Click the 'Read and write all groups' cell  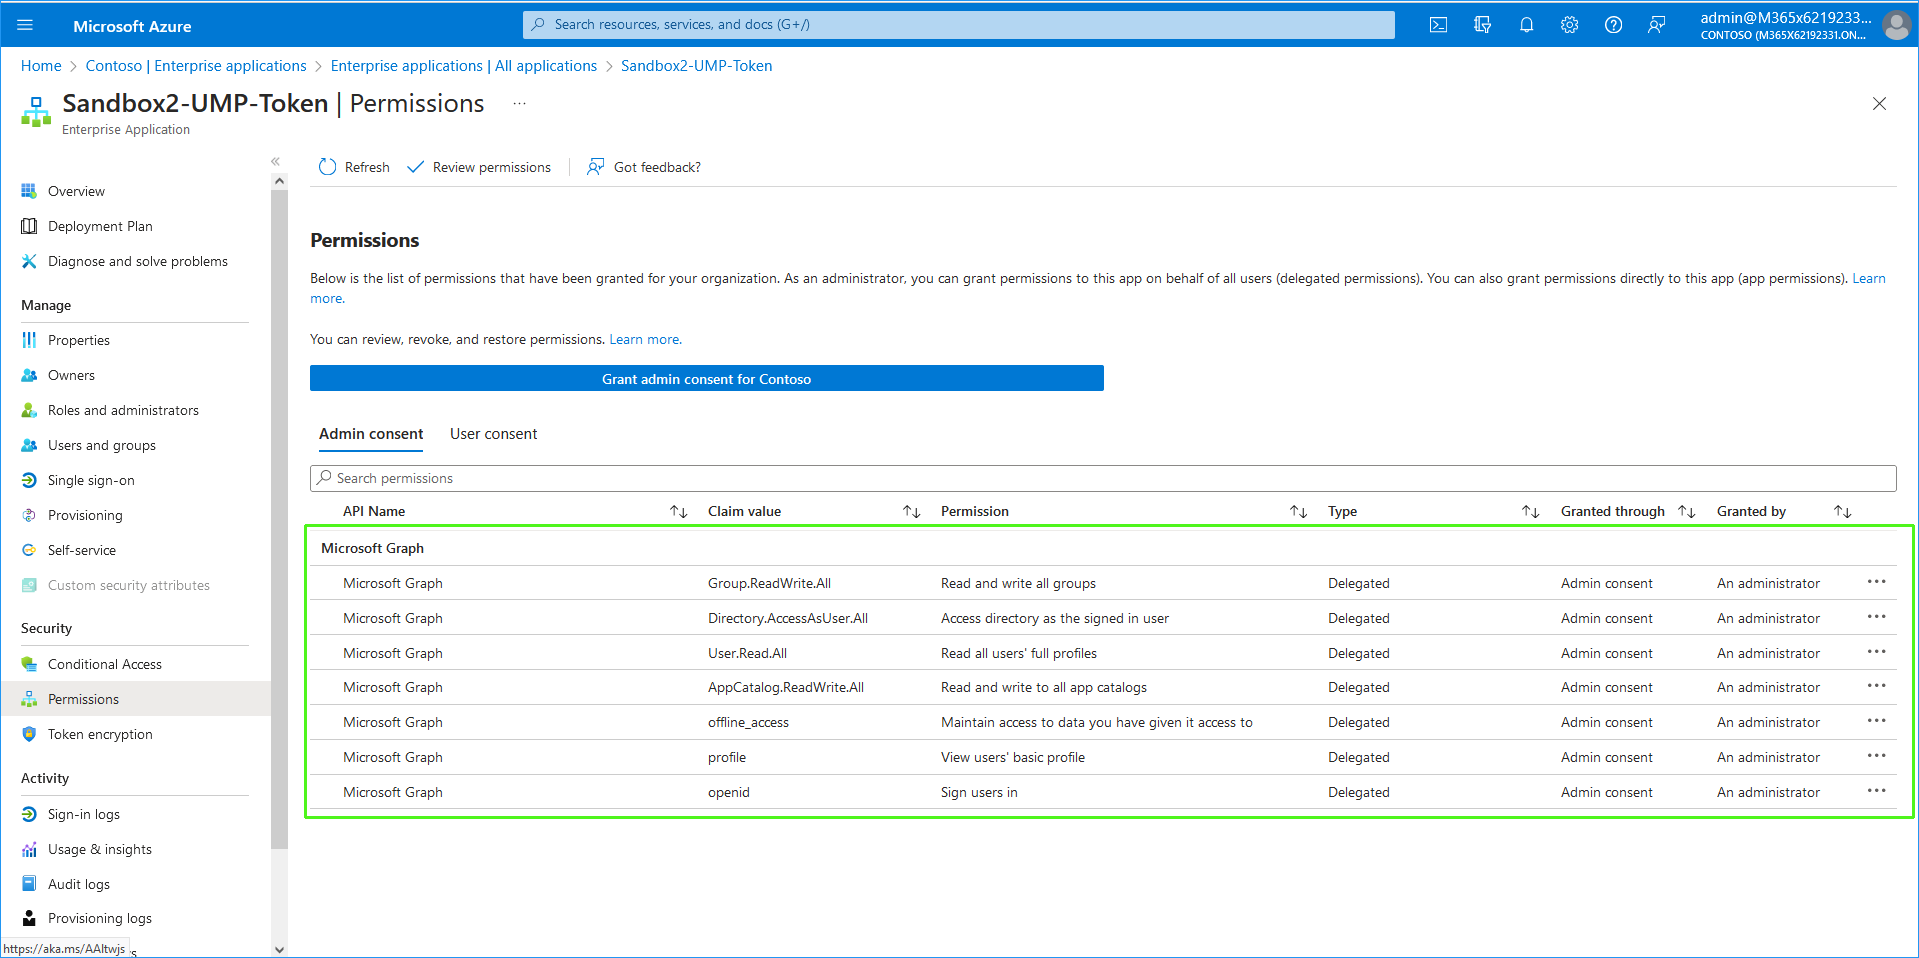point(1018,583)
